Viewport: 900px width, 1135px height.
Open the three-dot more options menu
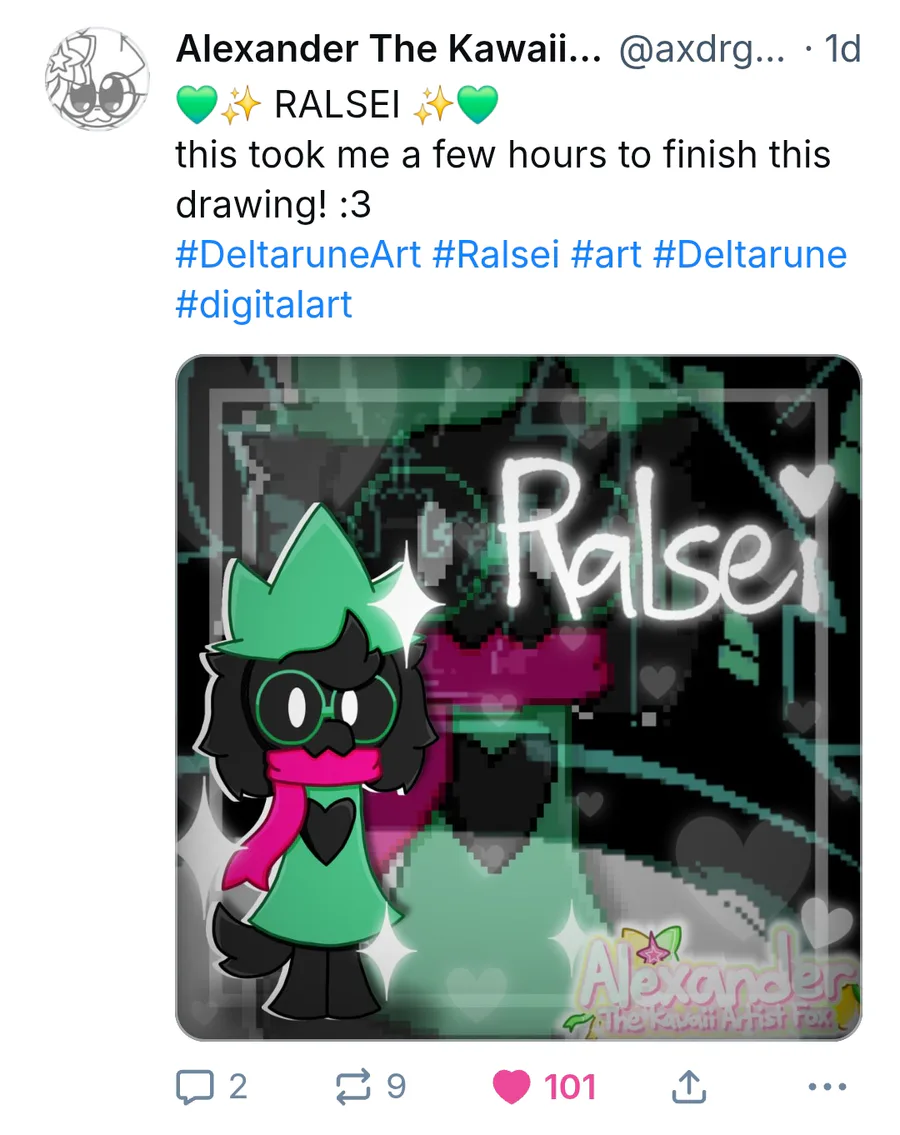click(826, 1087)
